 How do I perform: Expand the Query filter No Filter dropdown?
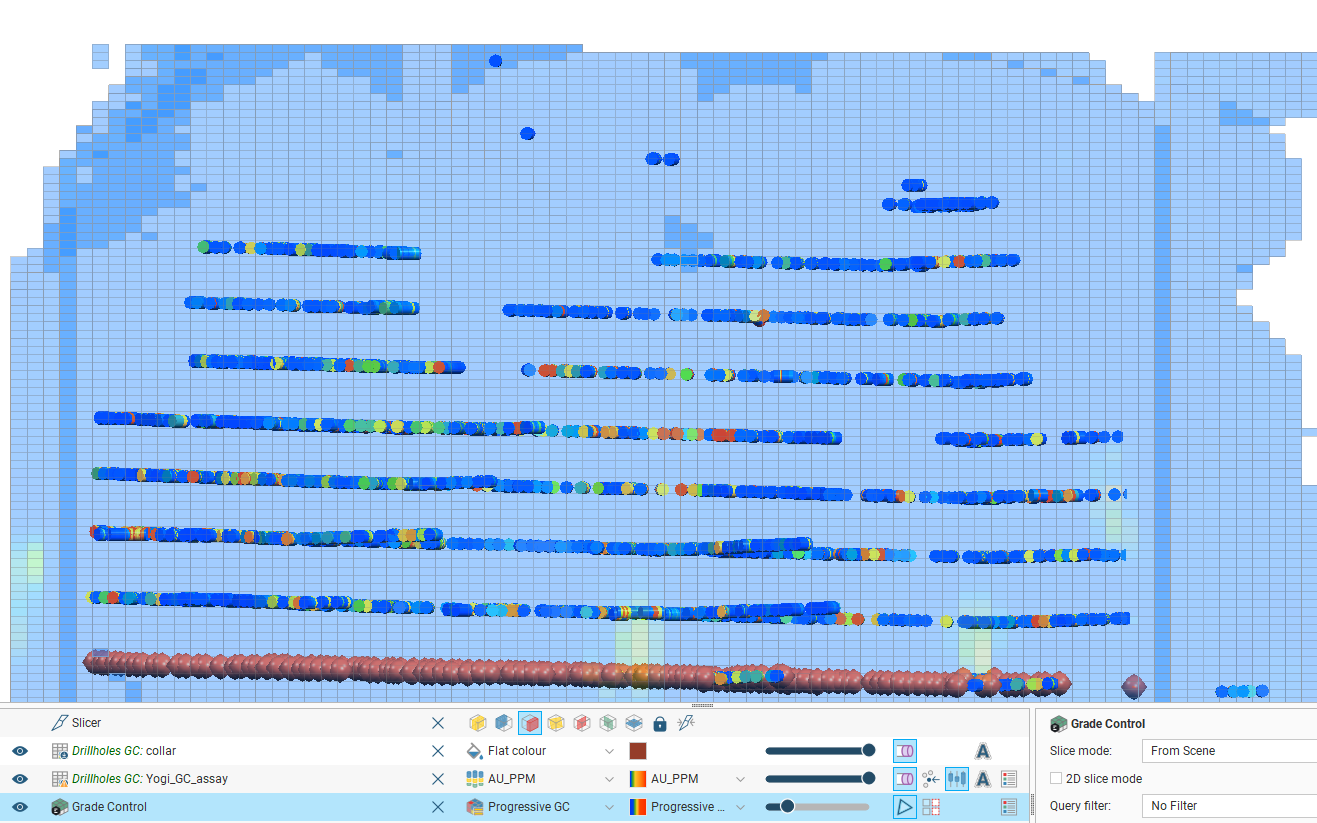[x=1230, y=806]
